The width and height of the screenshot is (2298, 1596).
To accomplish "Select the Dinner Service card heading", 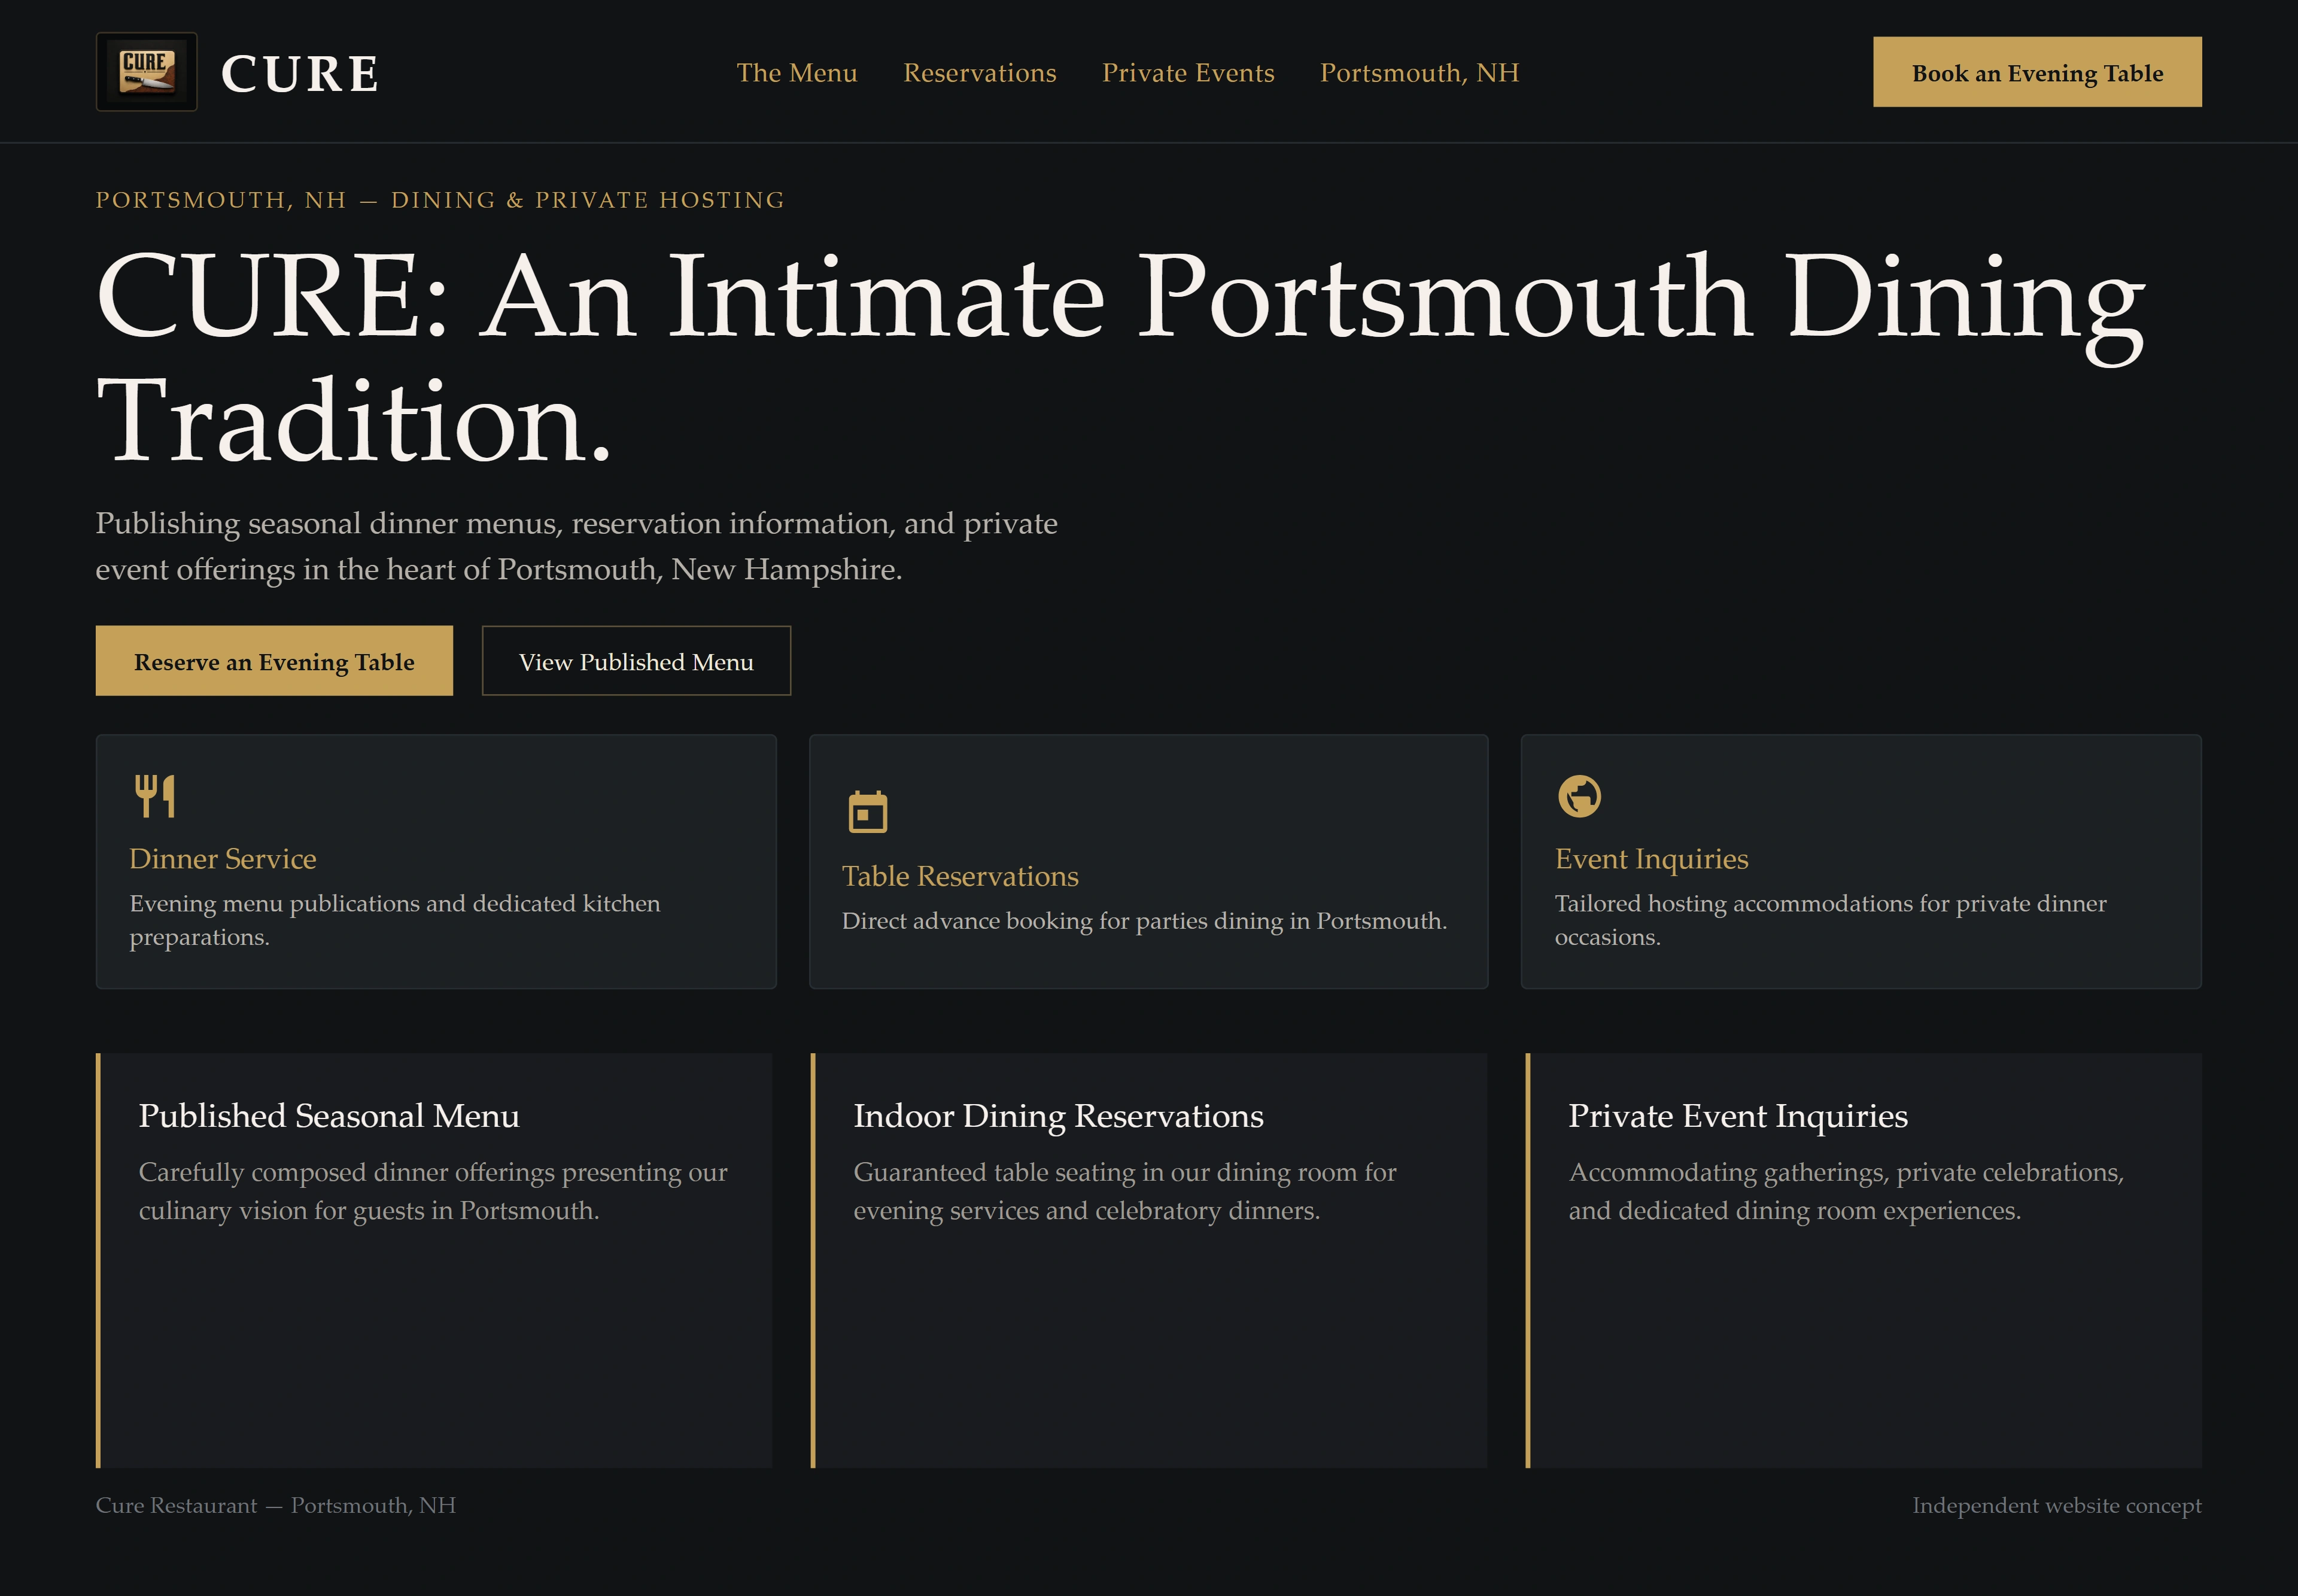I will [222, 859].
